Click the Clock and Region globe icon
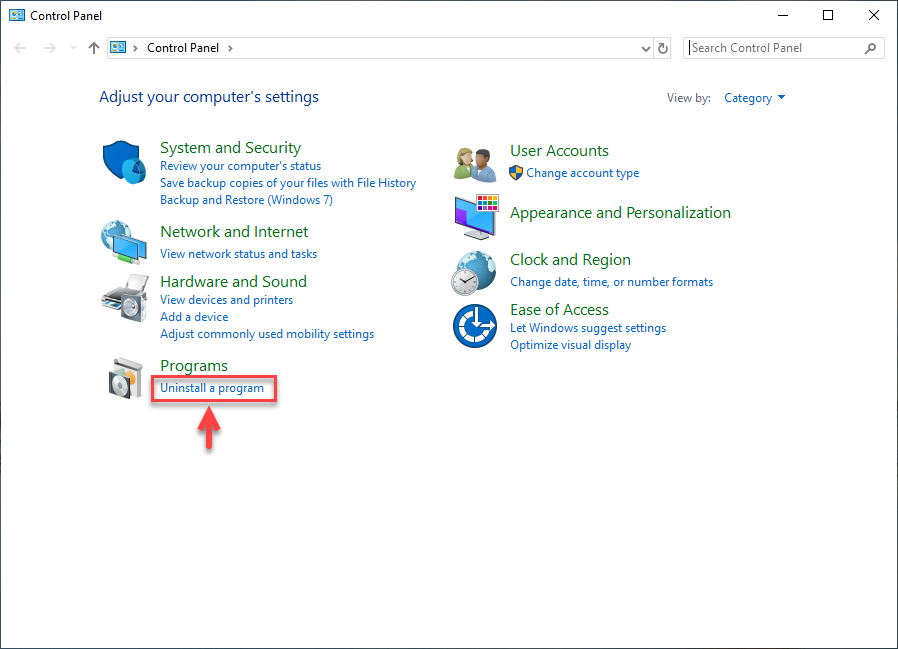 (474, 273)
